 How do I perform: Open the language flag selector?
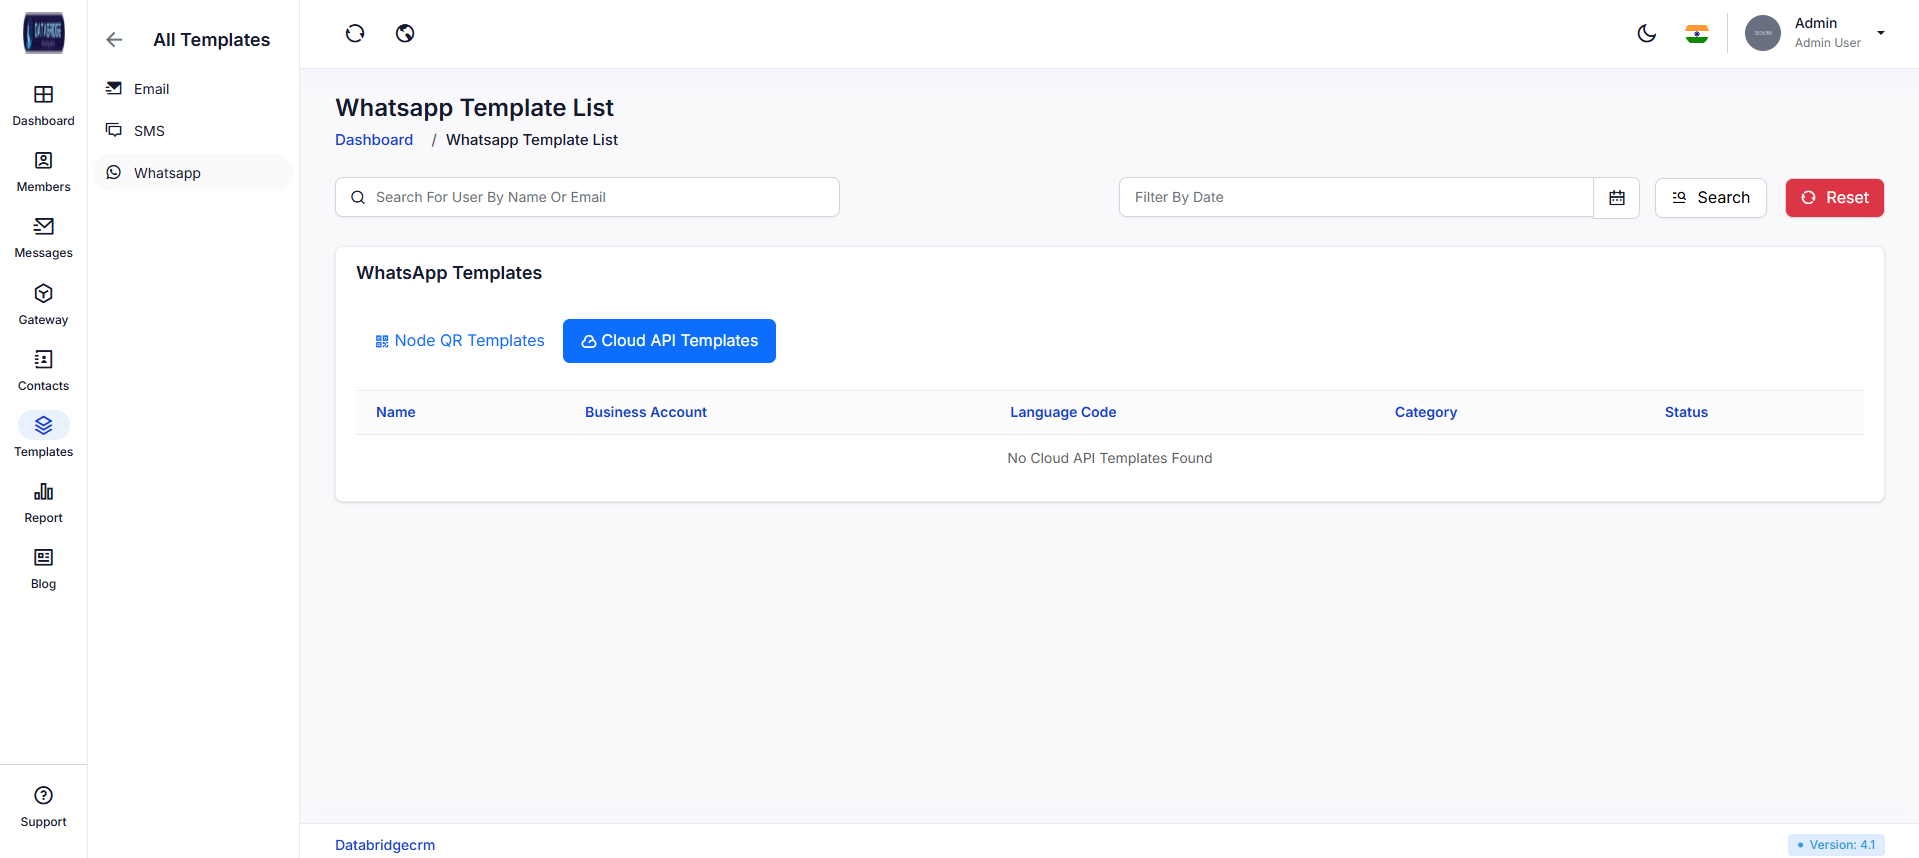[x=1696, y=34]
